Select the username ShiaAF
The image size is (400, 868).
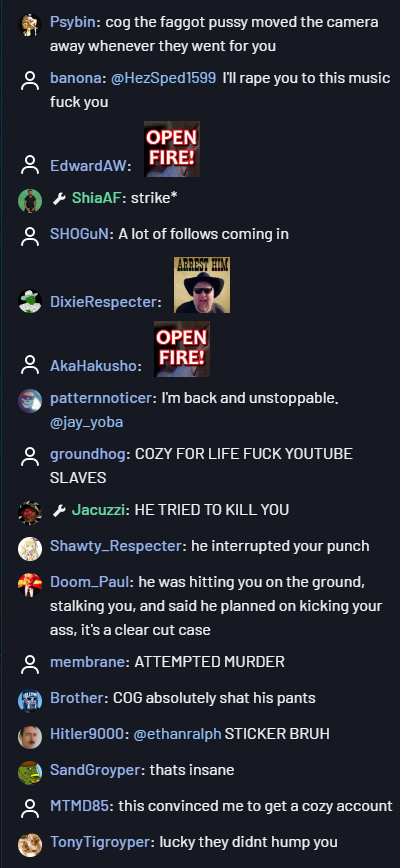click(x=96, y=199)
